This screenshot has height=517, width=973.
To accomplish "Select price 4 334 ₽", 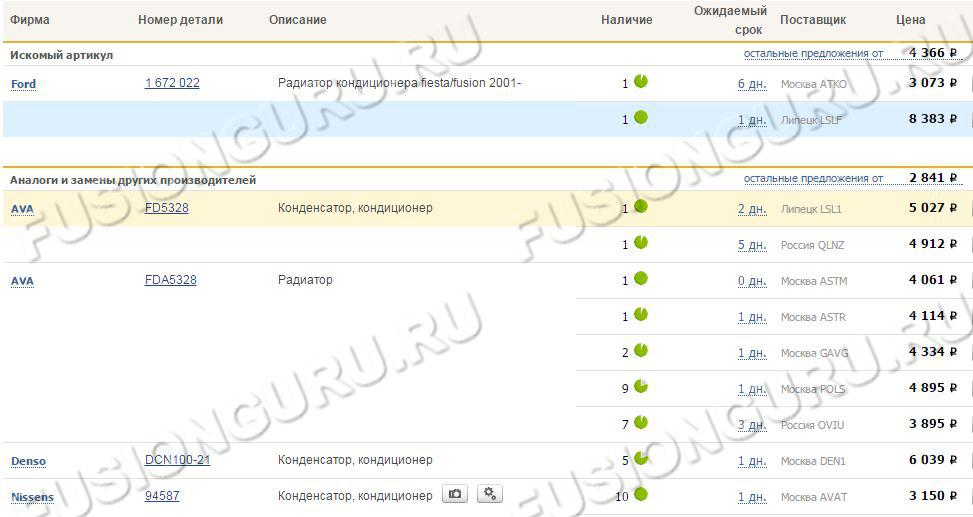I will pyautogui.click(x=933, y=352).
